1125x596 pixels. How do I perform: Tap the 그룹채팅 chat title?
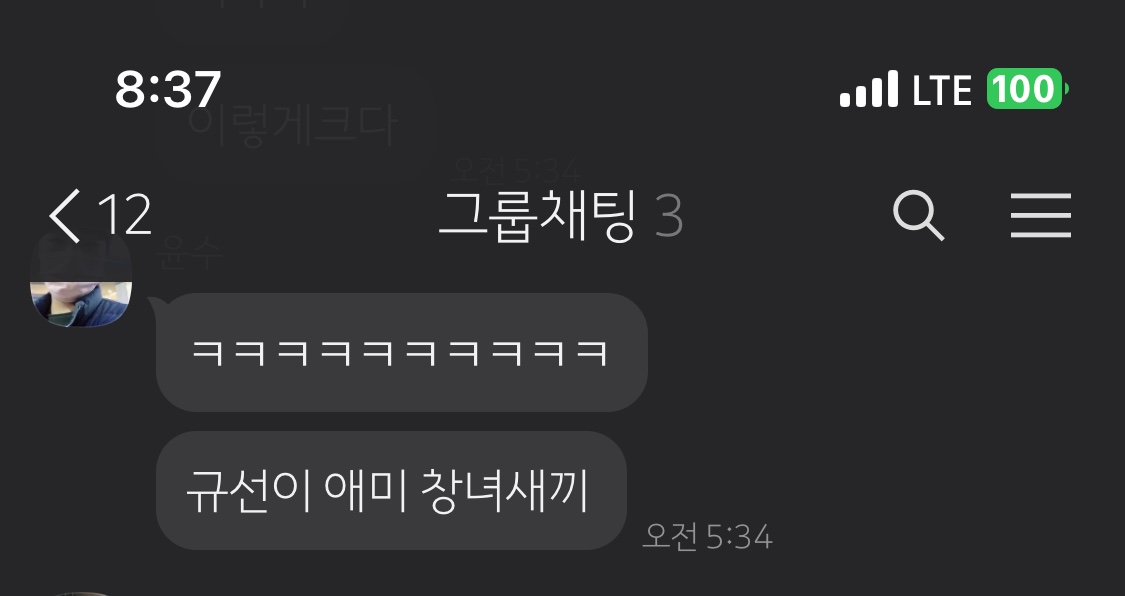[x=537, y=215]
